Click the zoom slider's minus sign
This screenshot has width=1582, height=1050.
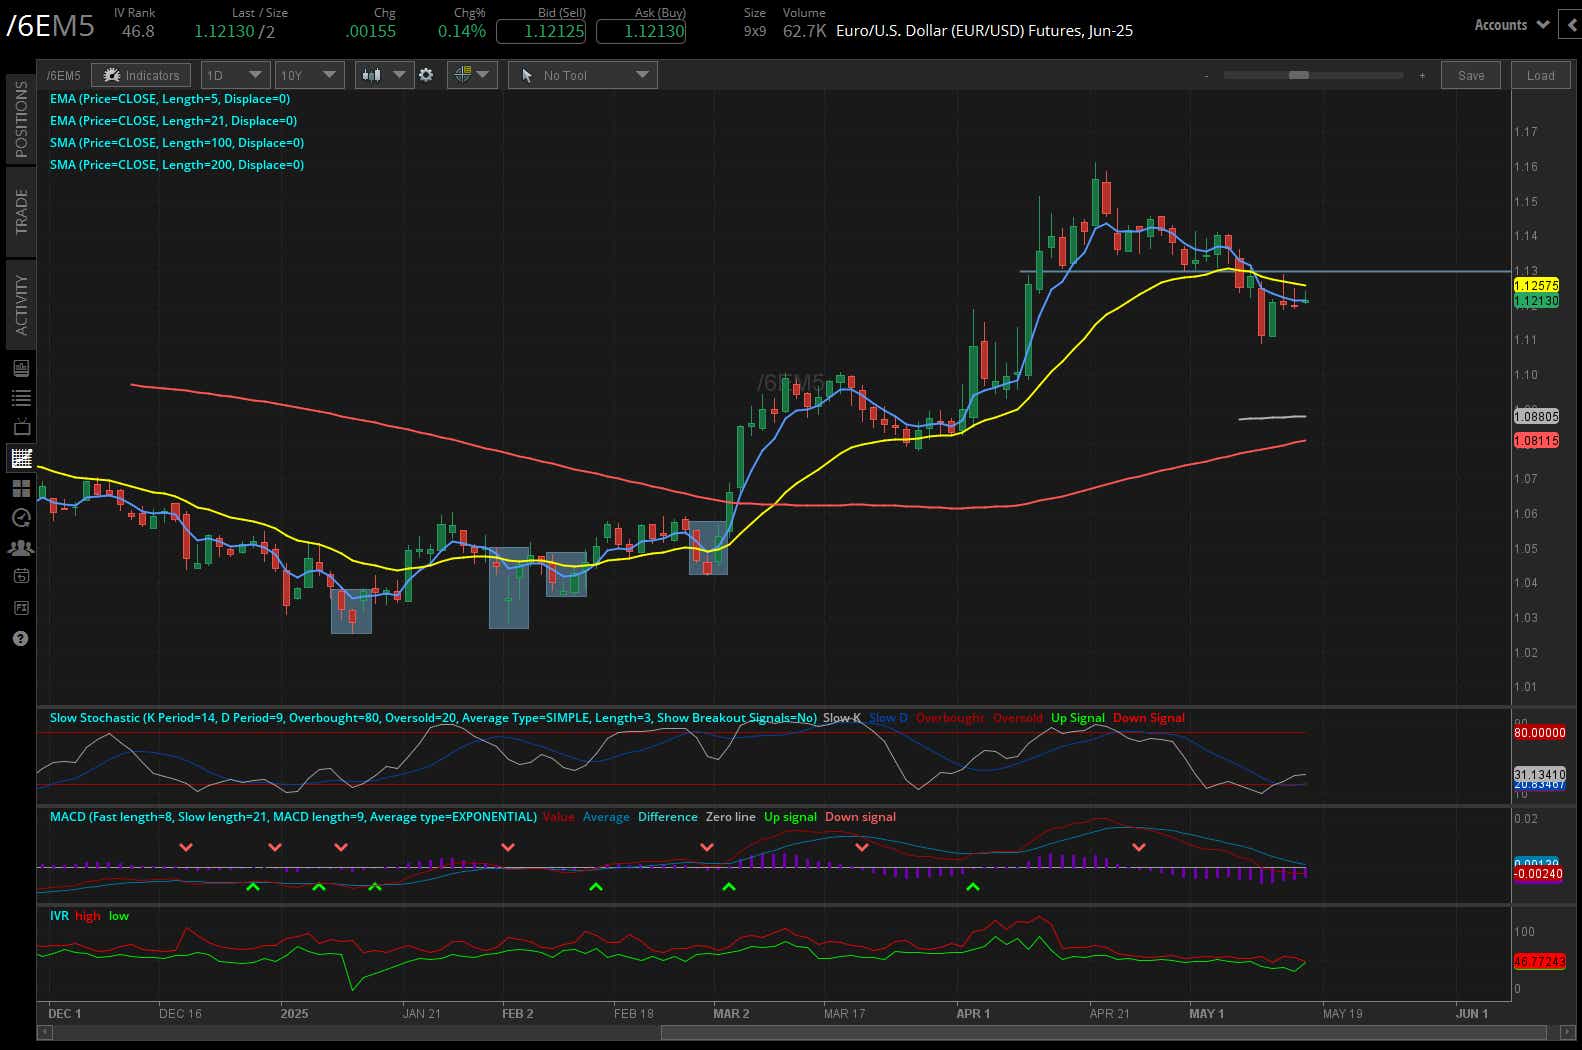[1207, 76]
